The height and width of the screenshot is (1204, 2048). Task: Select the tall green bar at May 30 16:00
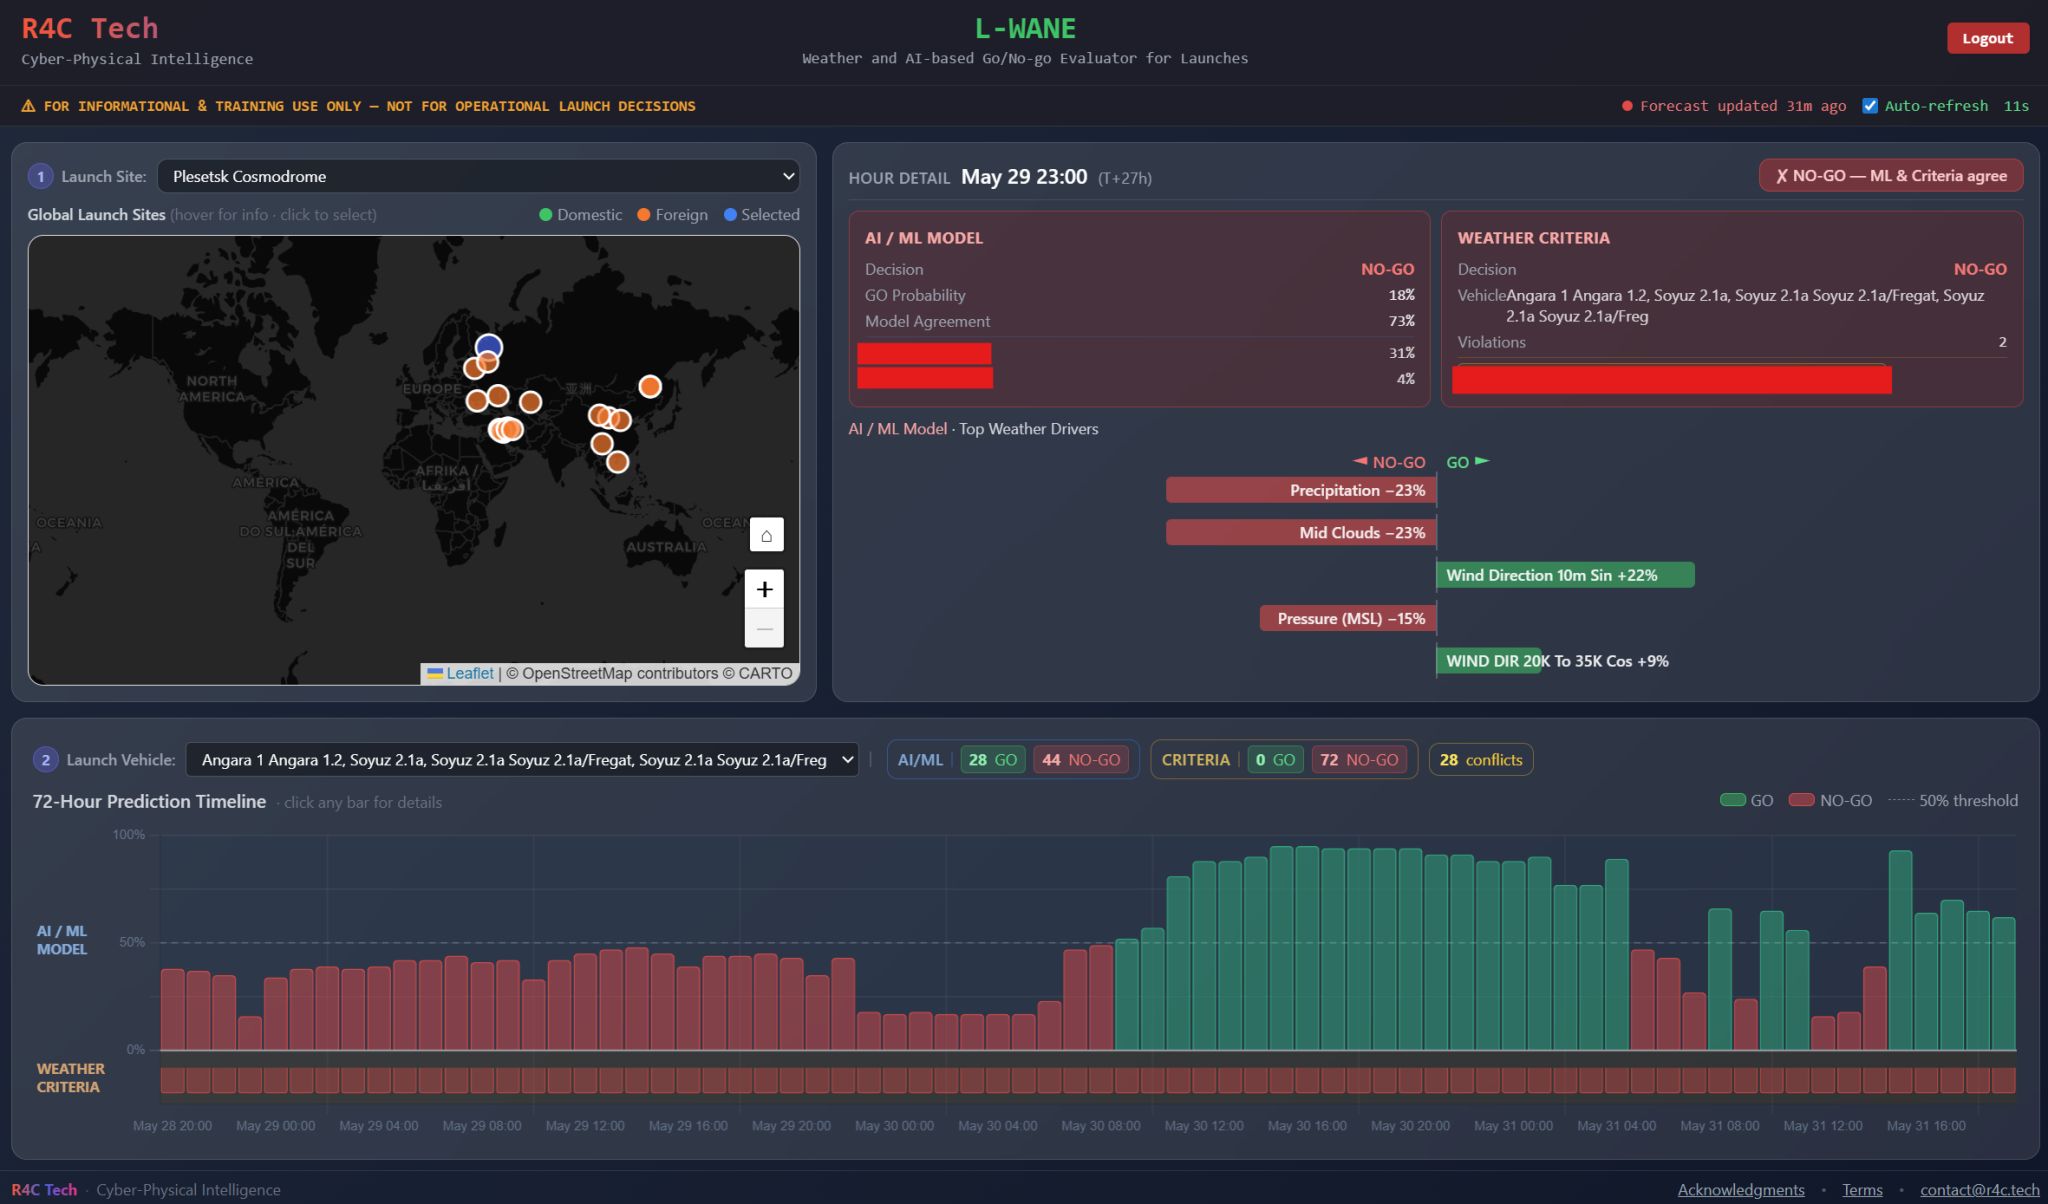coord(1307,948)
